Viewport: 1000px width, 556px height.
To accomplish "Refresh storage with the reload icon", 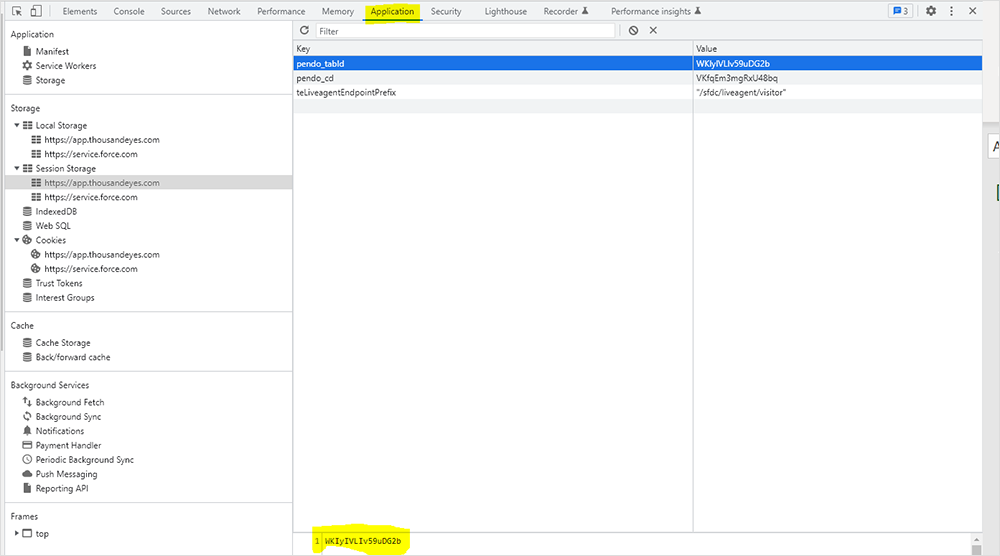I will click(305, 31).
